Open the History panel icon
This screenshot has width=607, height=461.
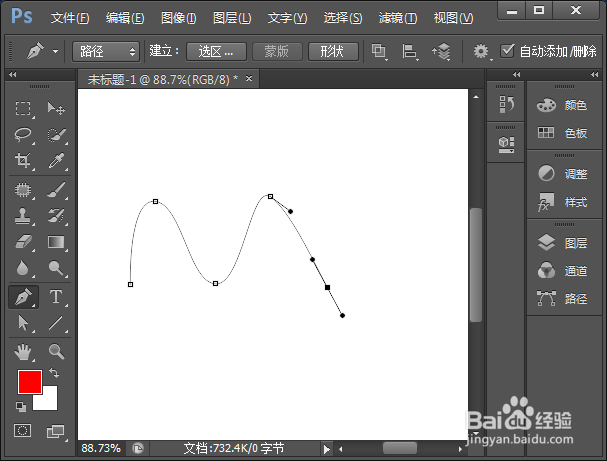tap(506, 104)
